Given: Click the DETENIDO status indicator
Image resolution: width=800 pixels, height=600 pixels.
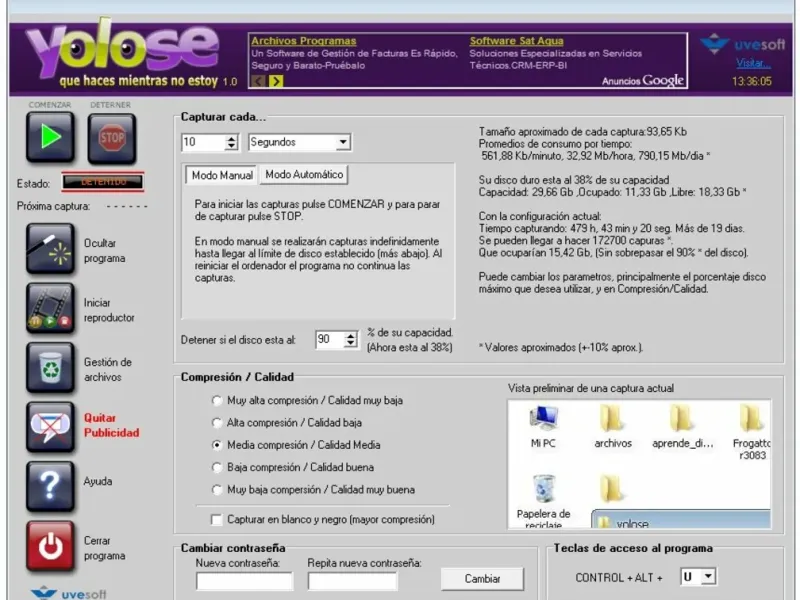Looking at the screenshot, I should [103, 182].
